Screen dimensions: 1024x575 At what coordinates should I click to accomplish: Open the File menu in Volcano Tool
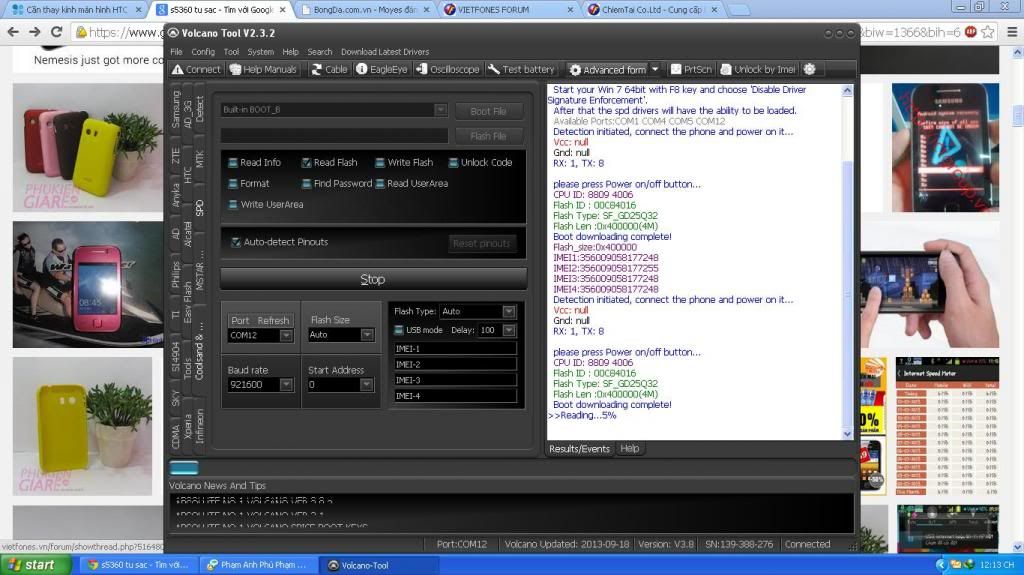click(x=176, y=52)
